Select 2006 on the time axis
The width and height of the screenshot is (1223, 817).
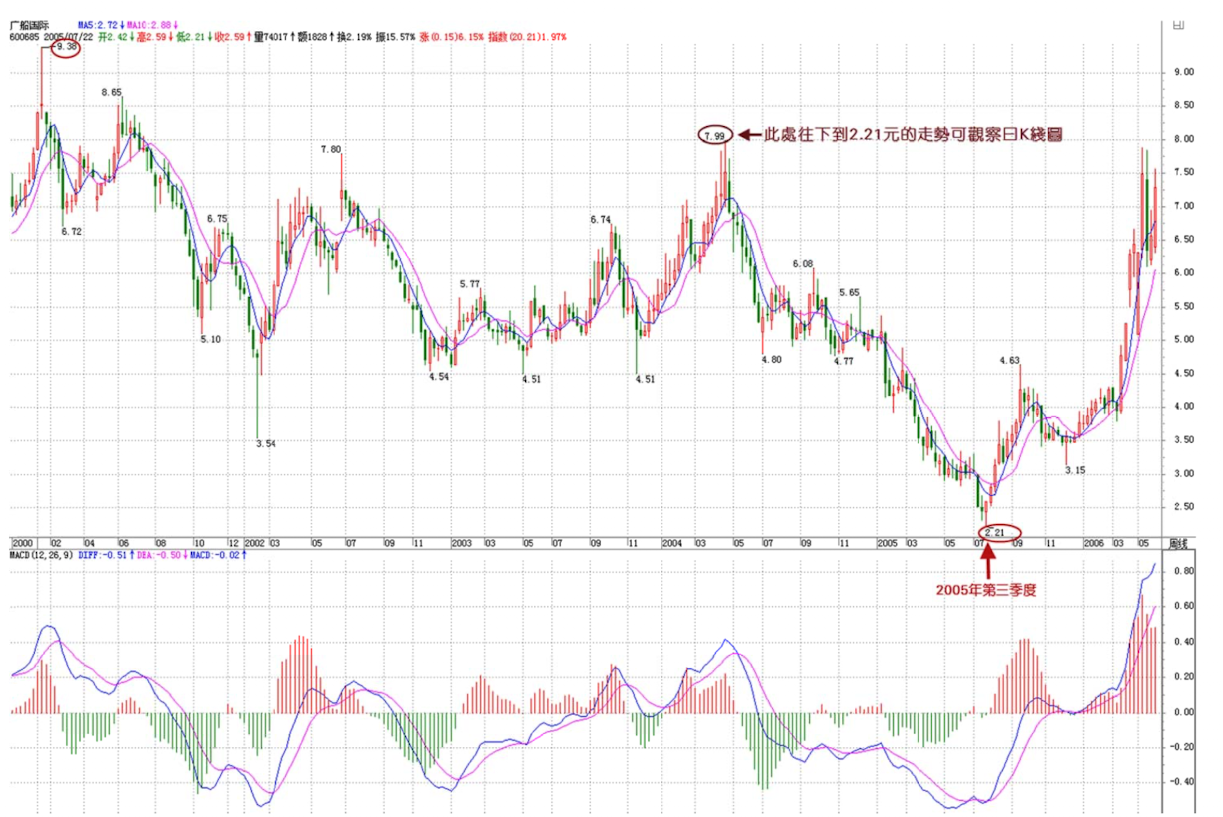[x=1095, y=542]
